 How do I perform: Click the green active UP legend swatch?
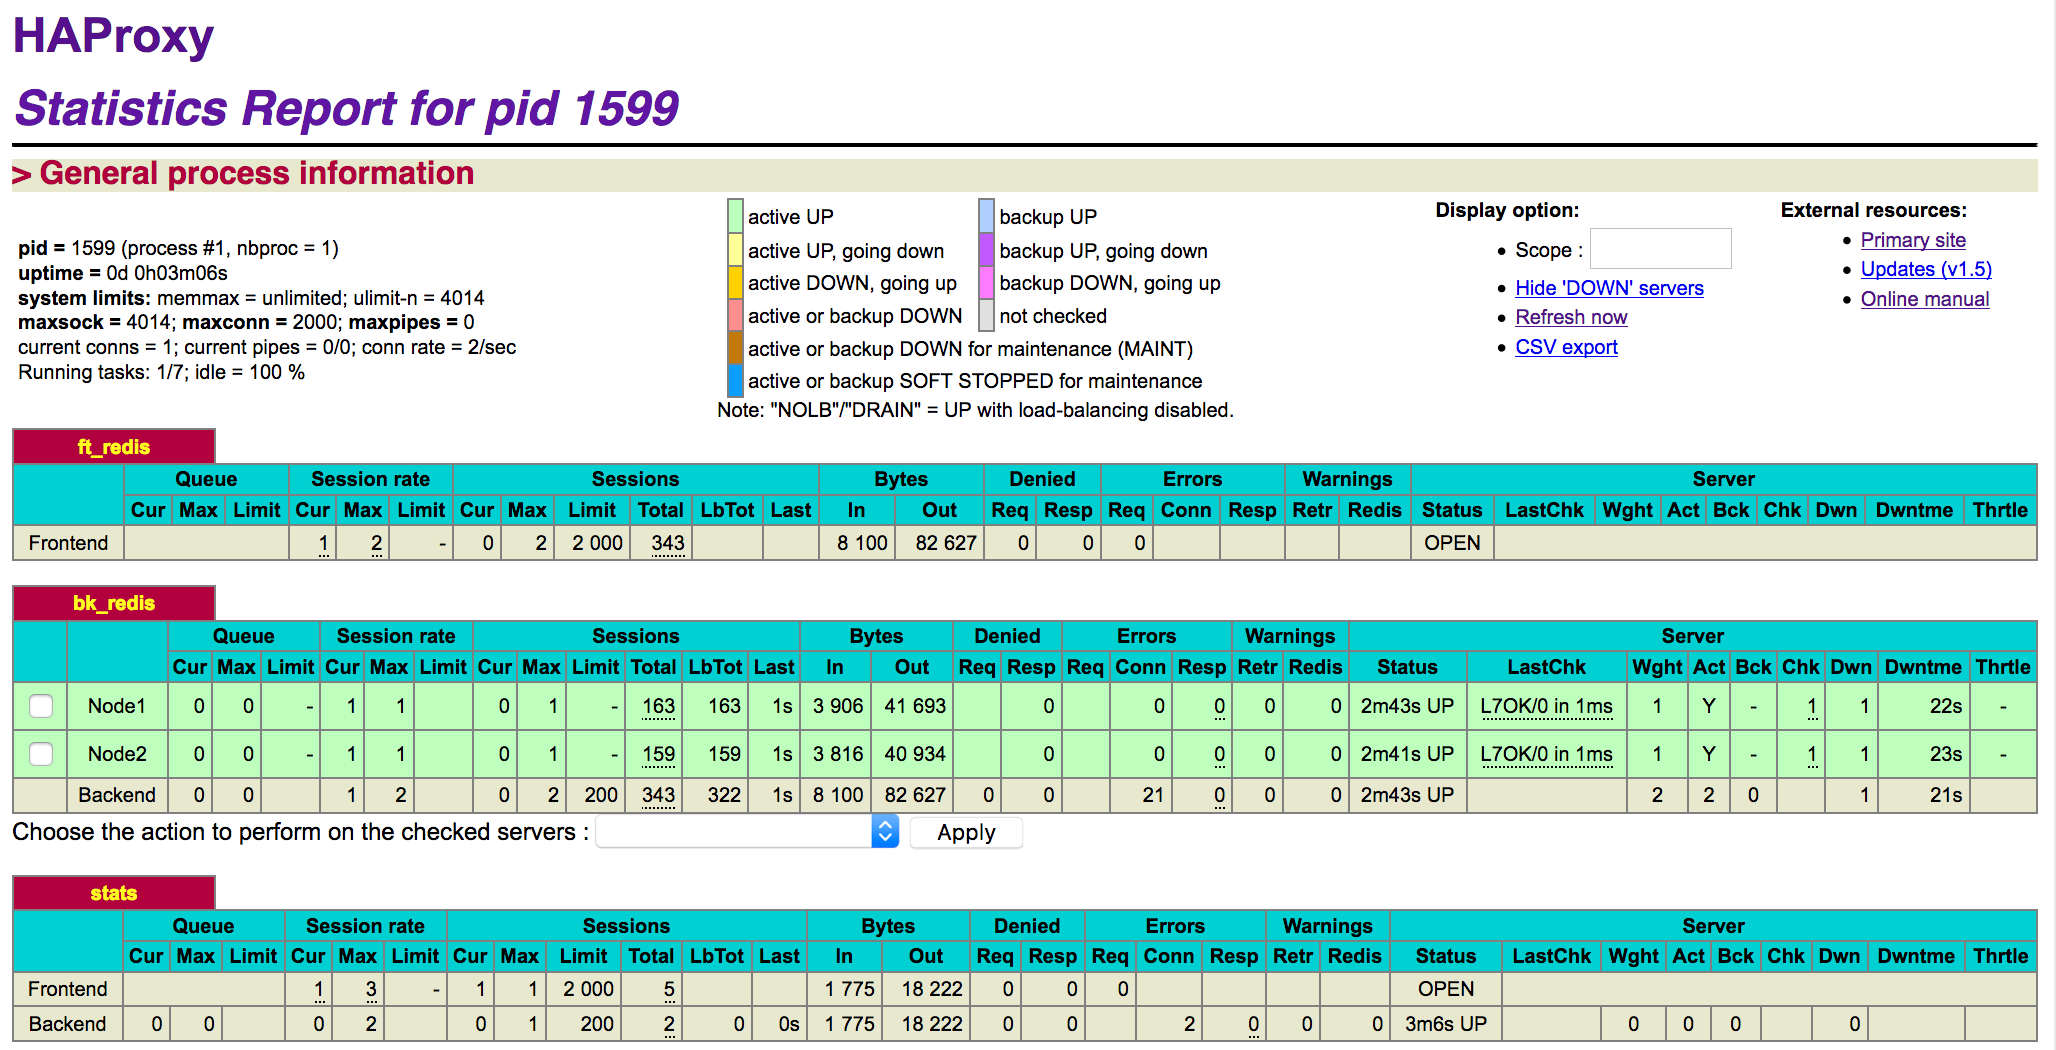(735, 216)
